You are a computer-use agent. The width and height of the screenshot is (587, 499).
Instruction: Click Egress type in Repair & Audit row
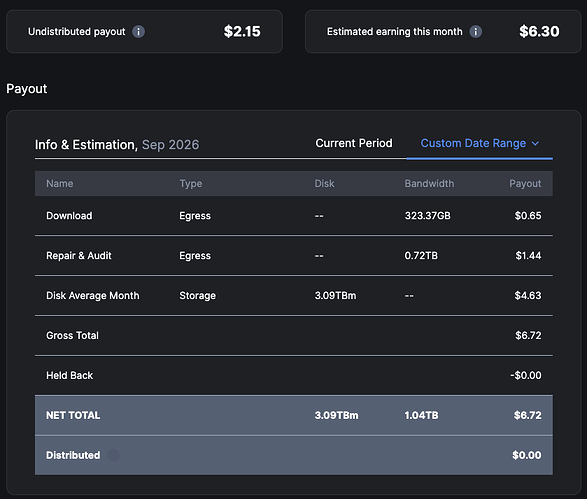click(x=195, y=256)
